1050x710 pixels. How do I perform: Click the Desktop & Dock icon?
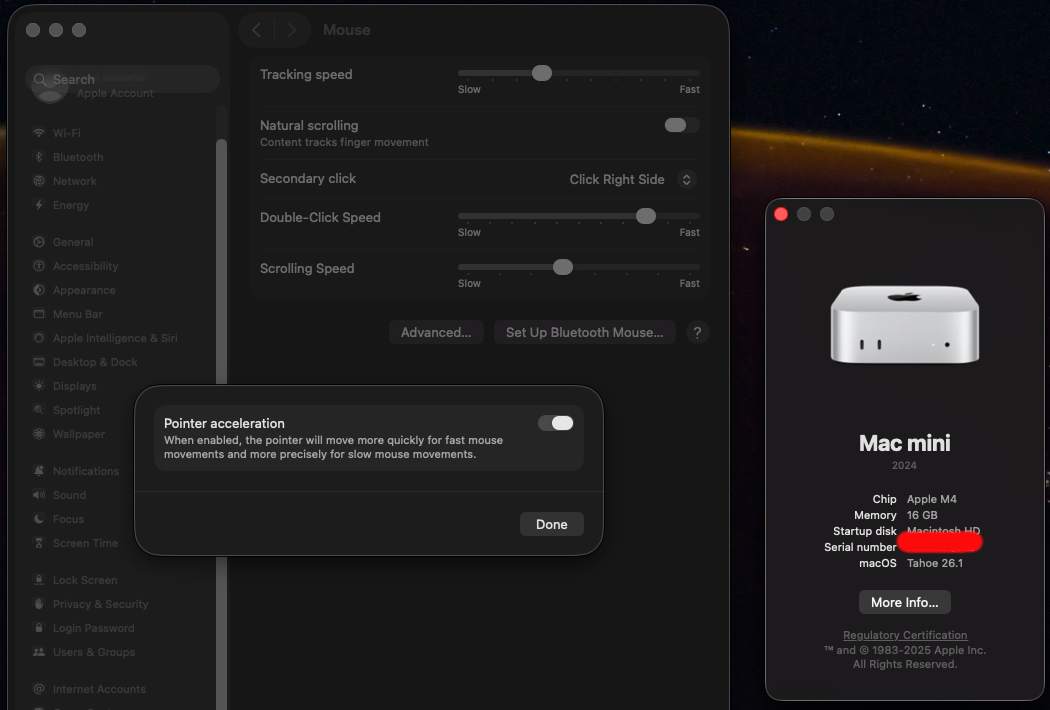39,362
